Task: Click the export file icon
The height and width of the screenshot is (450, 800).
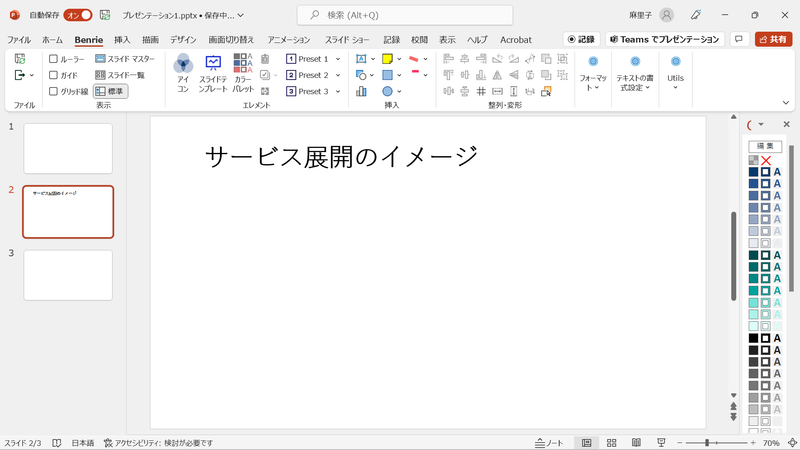Action: coord(20,76)
